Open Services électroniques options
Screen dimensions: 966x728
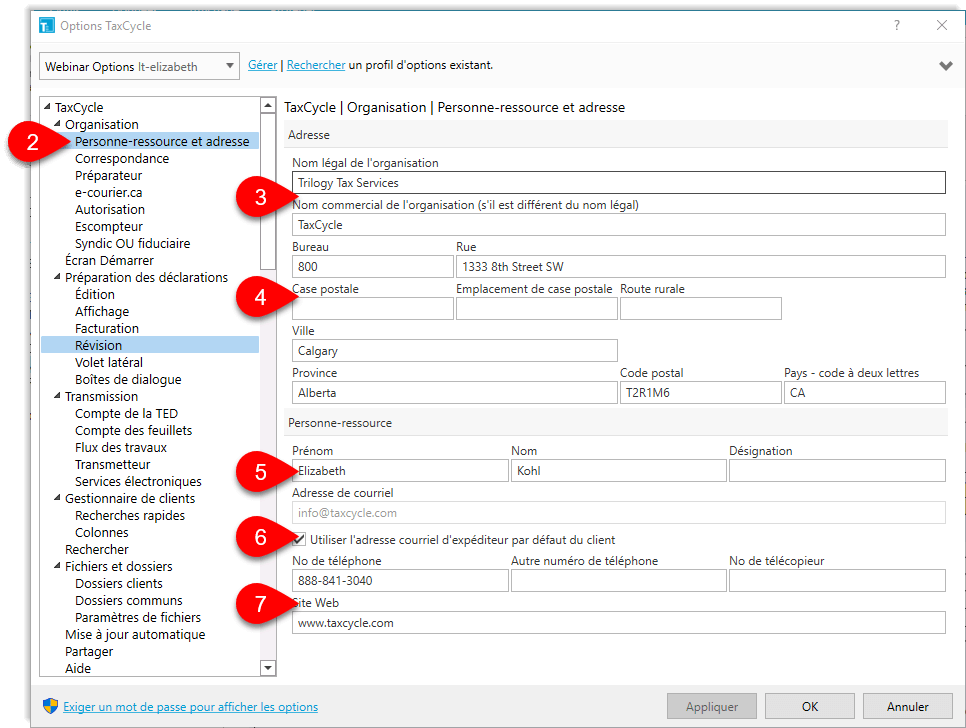(138, 481)
